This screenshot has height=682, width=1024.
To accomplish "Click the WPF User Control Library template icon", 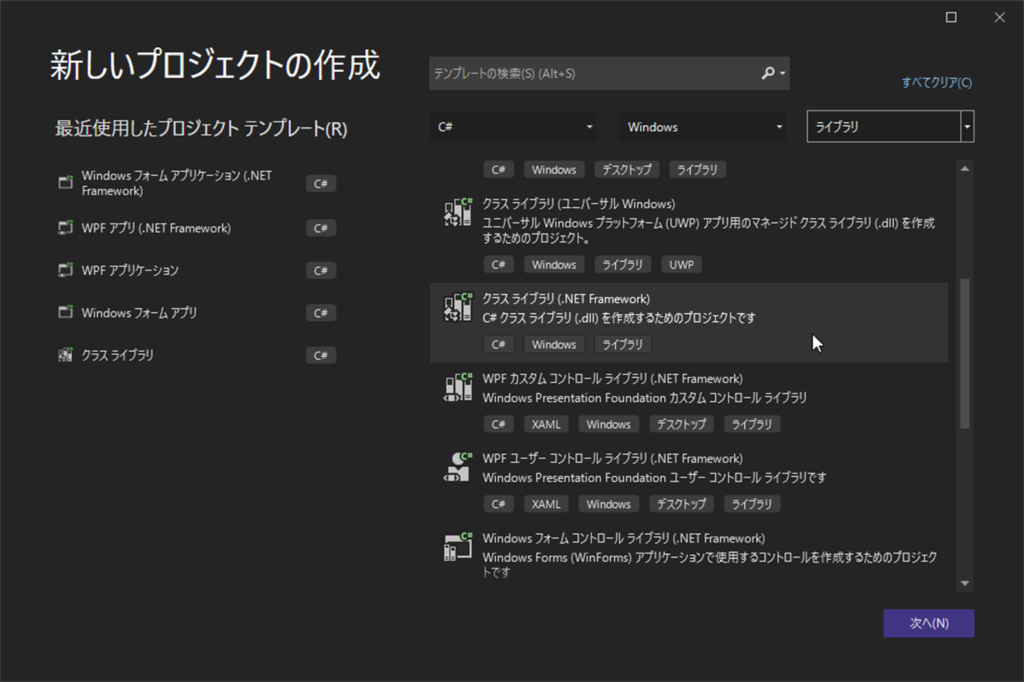I will click(457, 467).
